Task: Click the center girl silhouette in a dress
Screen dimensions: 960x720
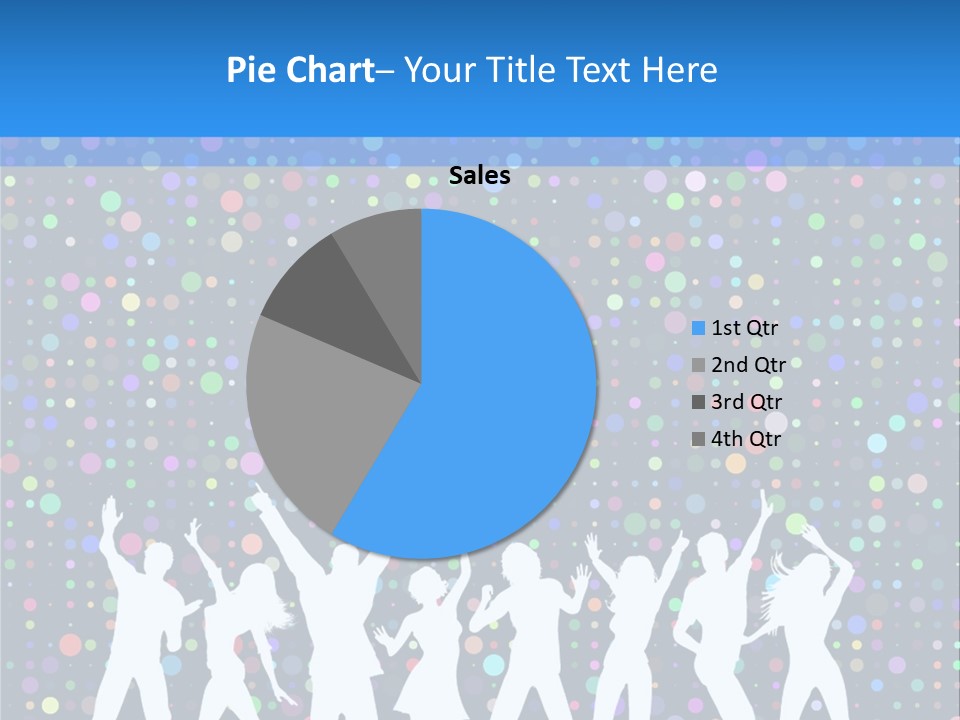Action: pos(428,650)
